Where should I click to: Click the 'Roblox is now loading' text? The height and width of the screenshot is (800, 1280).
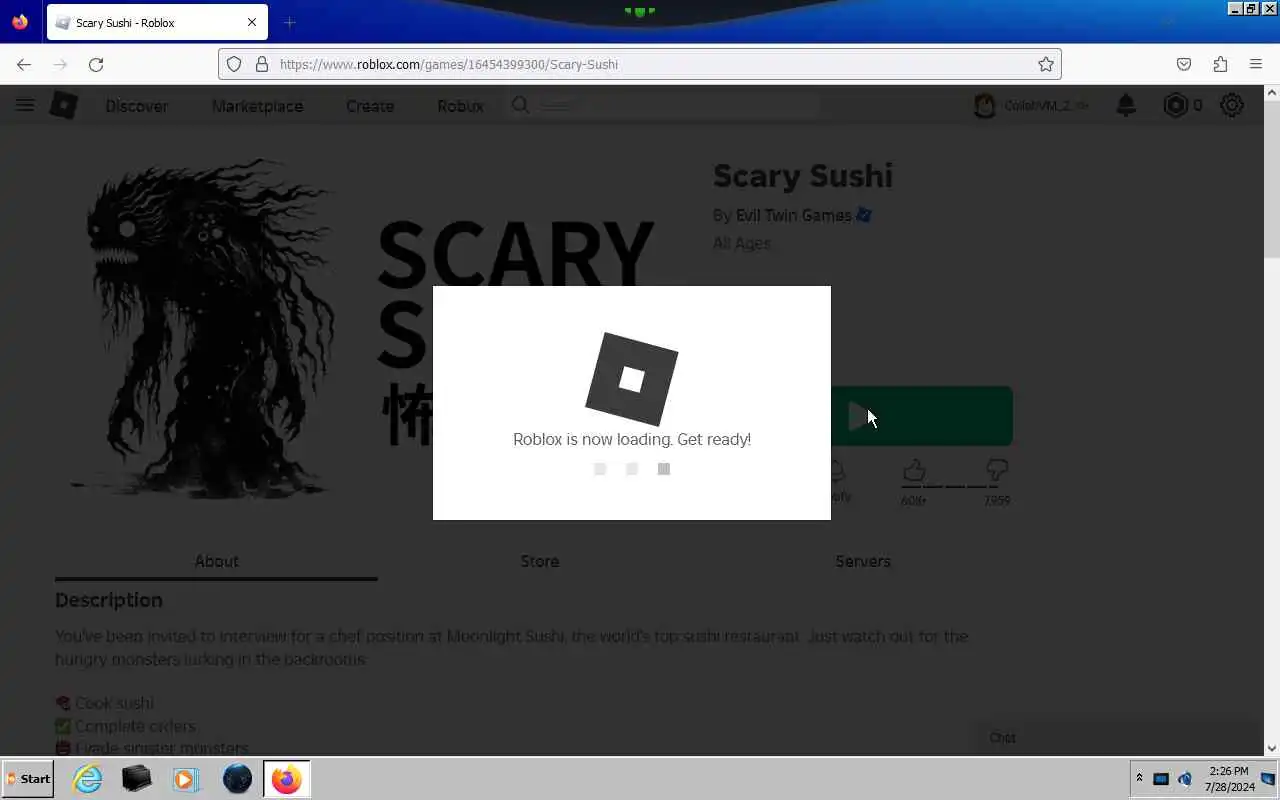(632, 439)
